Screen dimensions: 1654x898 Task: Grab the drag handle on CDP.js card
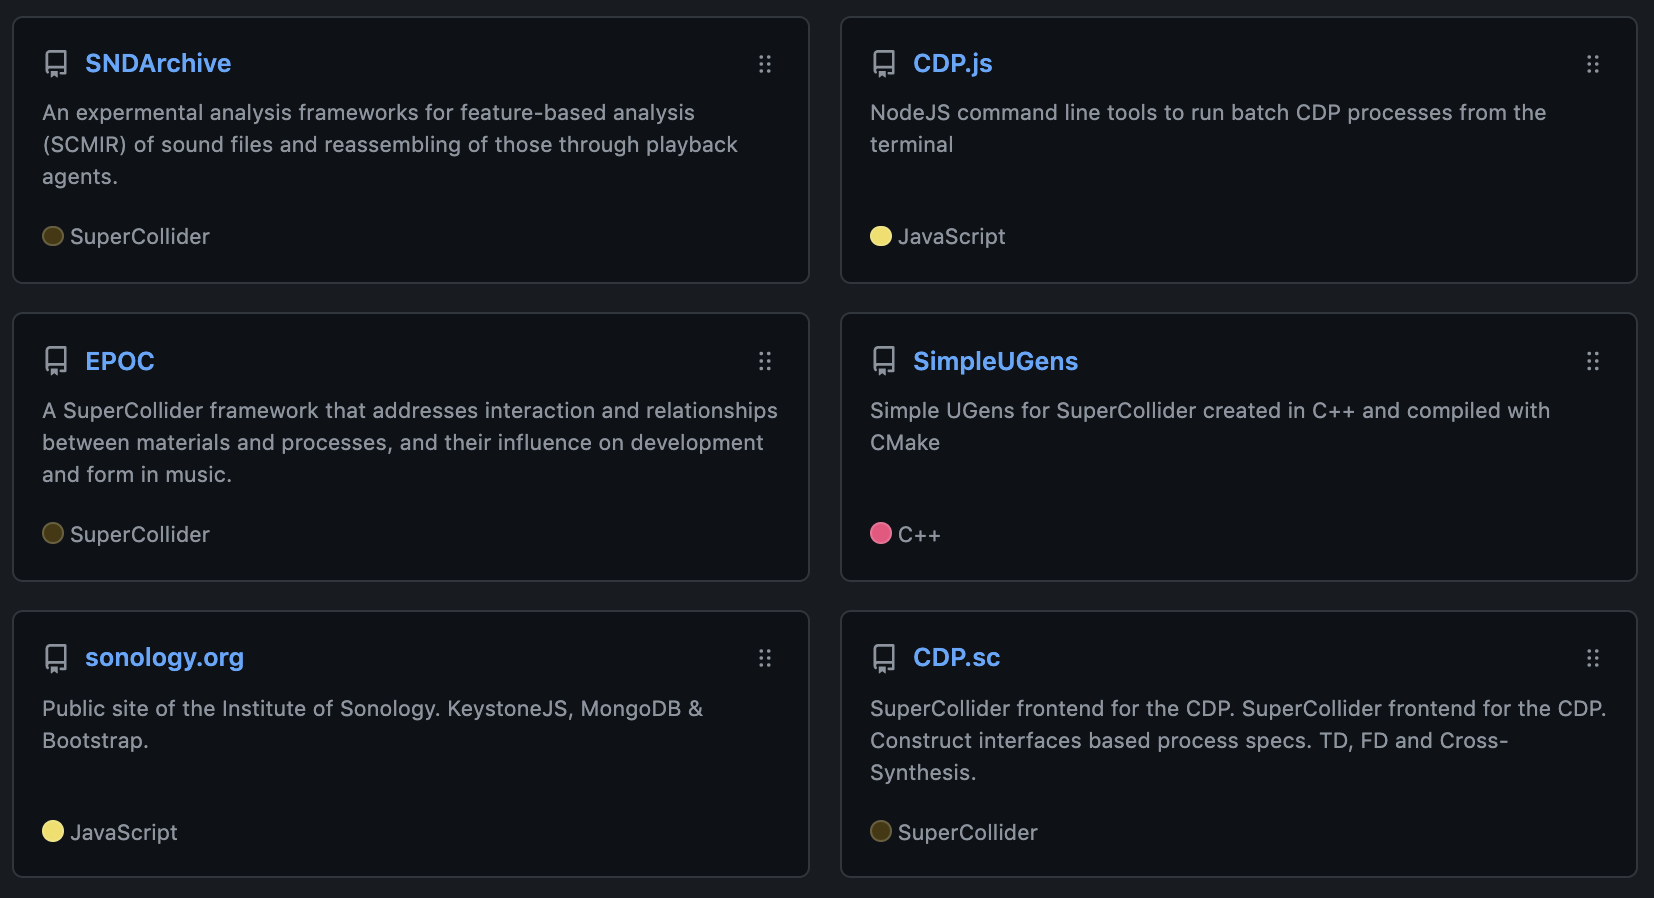click(x=1593, y=64)
